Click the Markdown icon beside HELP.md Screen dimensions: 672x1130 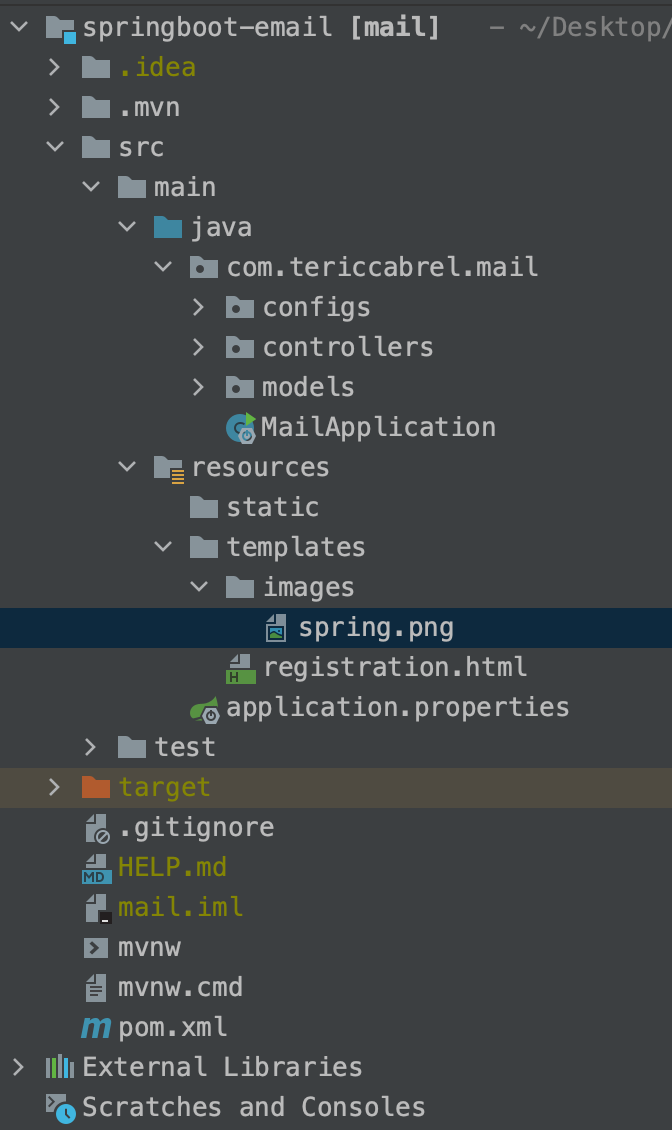point(97,867)
